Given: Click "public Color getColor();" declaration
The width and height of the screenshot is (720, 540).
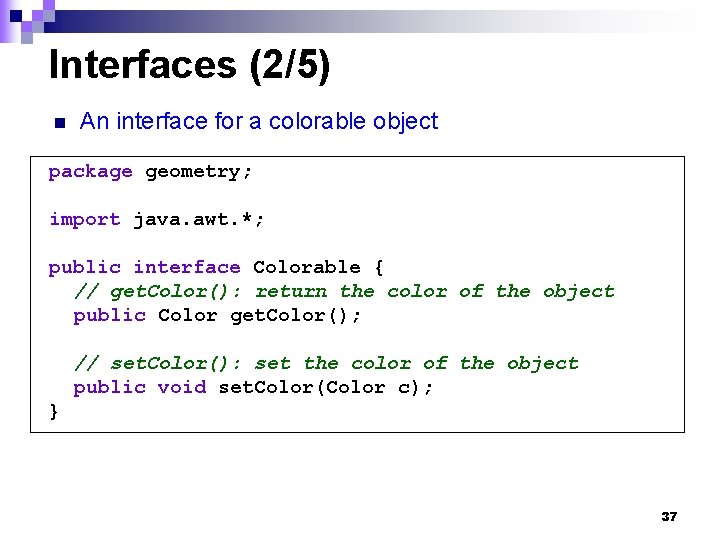Looking at the screenshot, I should click(x=217, y=316).
